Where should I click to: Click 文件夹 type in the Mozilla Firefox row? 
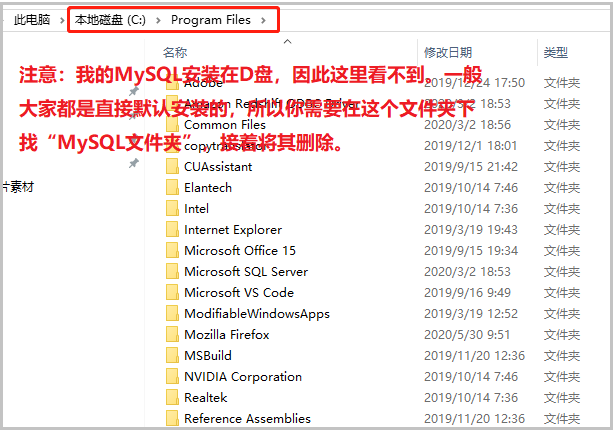pos(562,335)
